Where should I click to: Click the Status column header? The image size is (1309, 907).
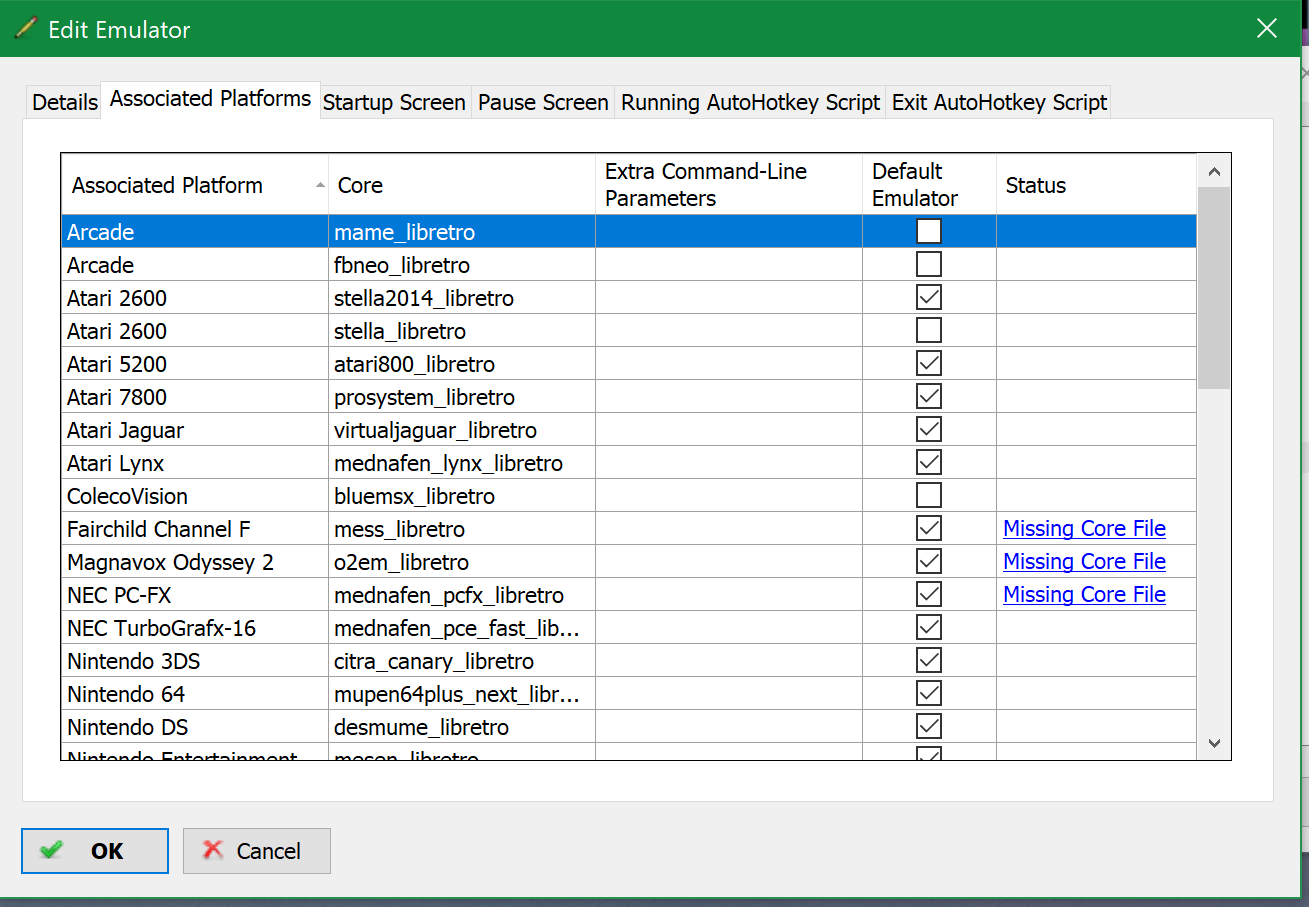[1096, 185]
